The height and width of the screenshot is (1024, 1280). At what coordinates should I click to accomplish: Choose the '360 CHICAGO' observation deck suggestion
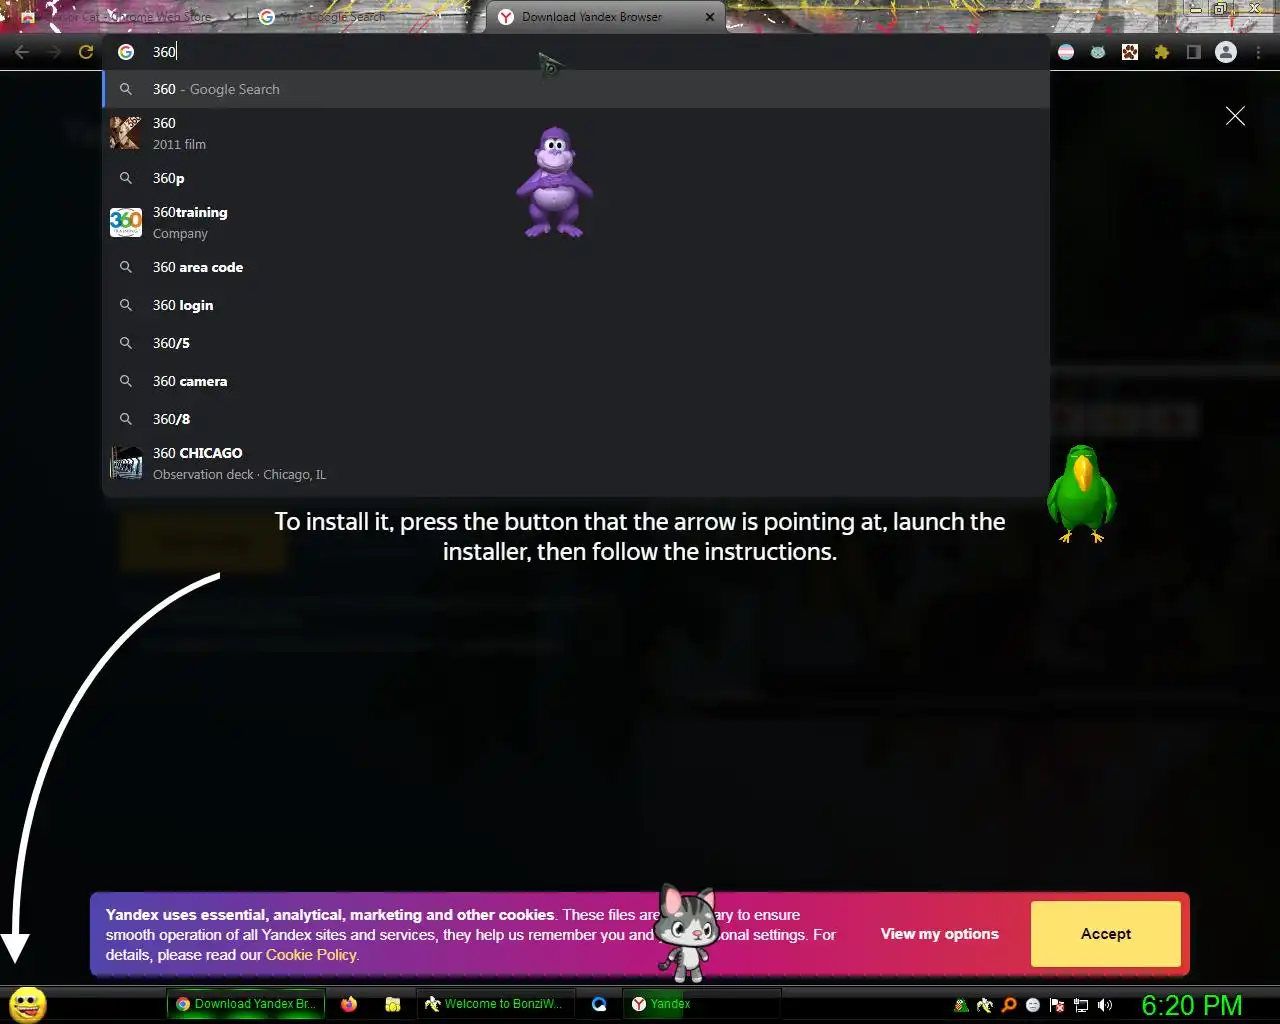click(x=576, y=463)
